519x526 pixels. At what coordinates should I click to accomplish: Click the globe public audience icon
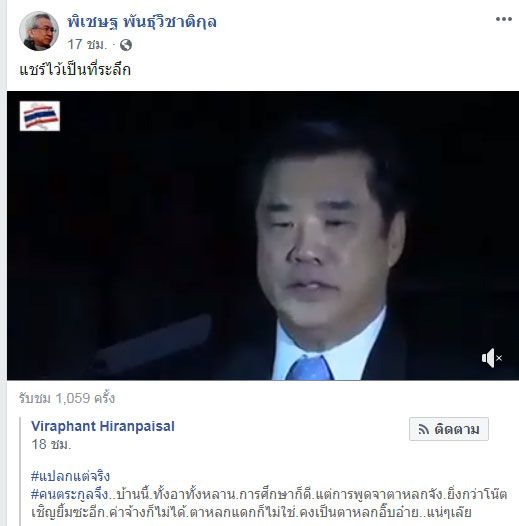[x=126, y=45]
